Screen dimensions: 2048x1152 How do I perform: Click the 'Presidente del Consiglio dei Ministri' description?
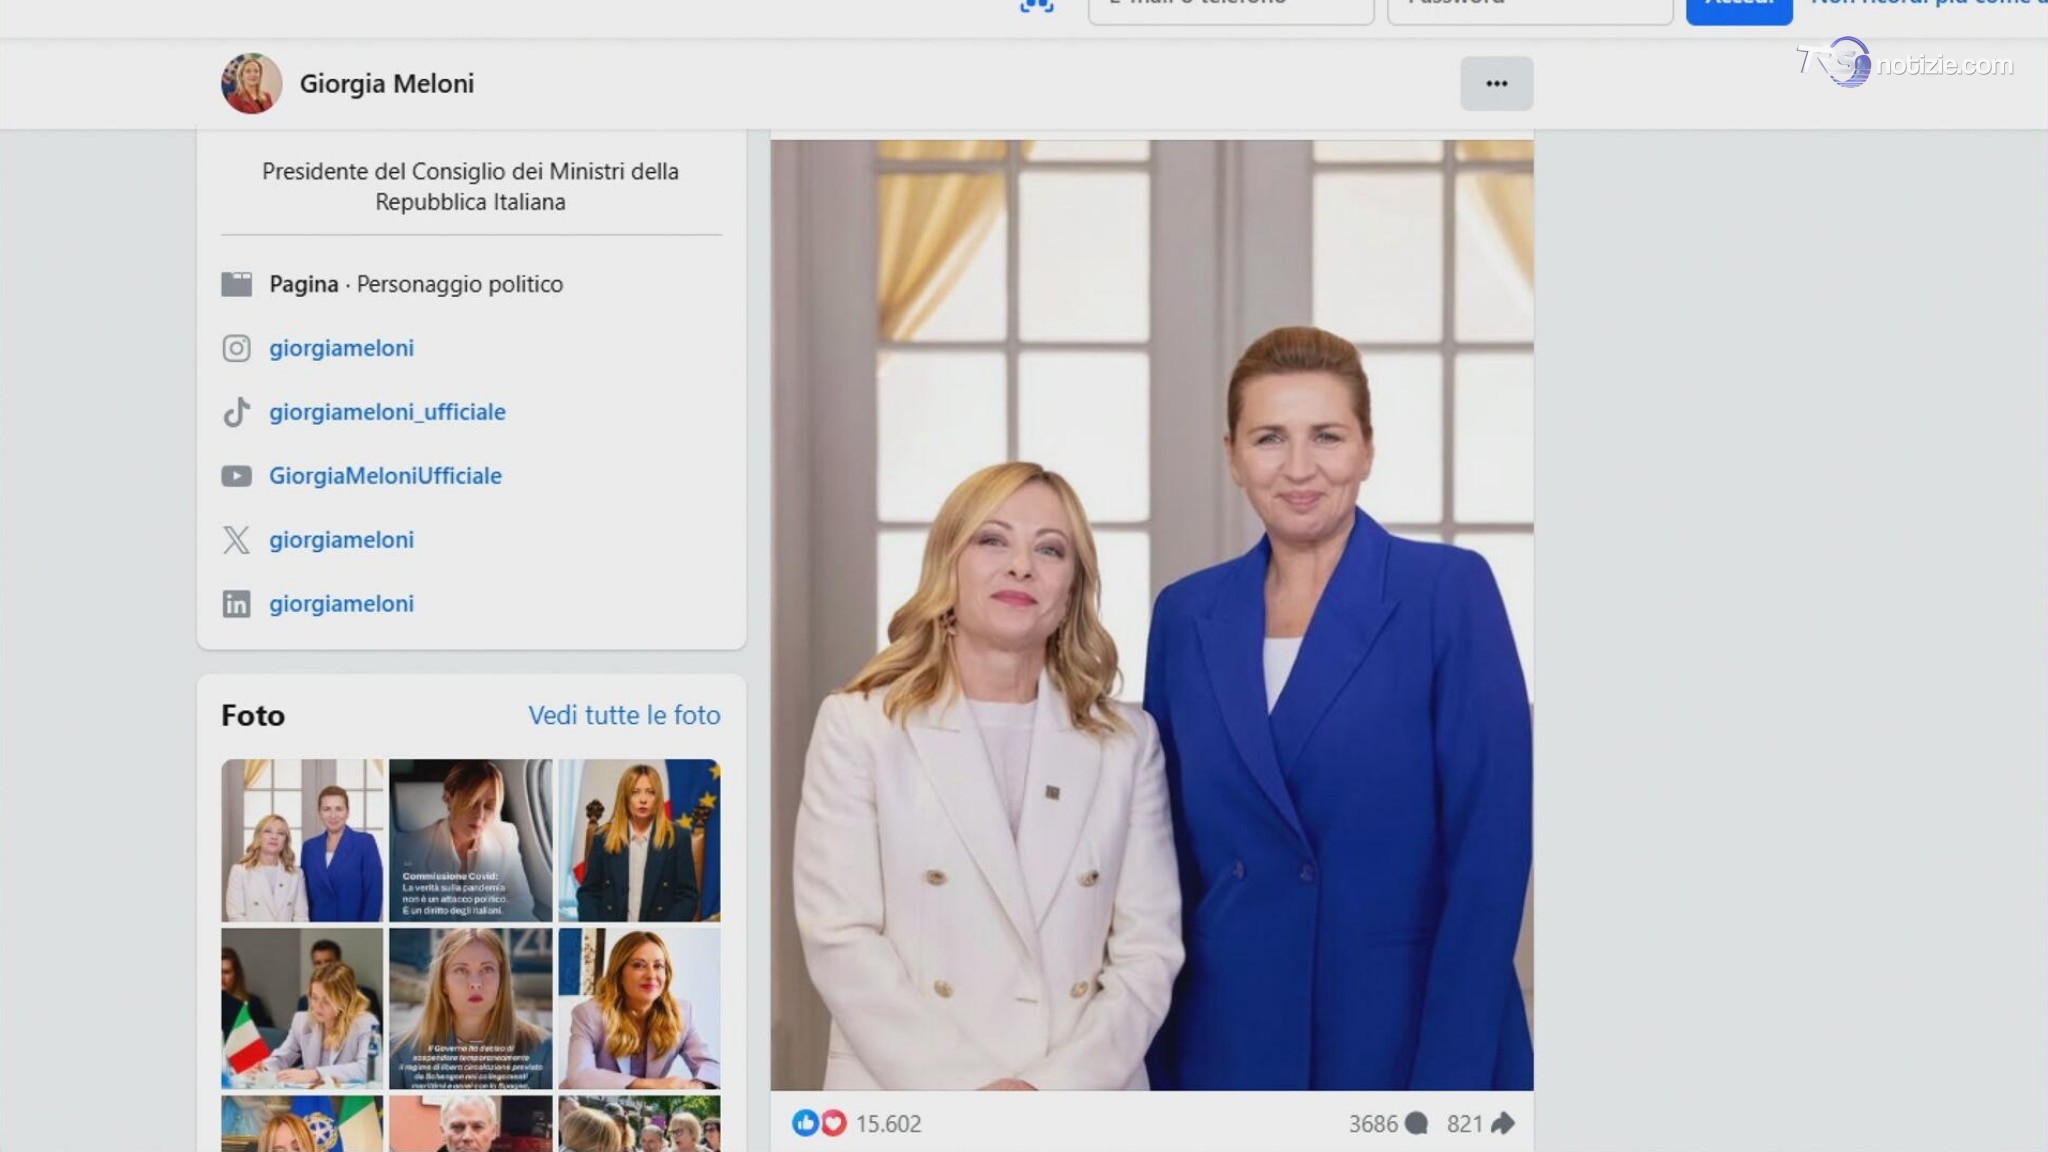(x=470, y=187)
